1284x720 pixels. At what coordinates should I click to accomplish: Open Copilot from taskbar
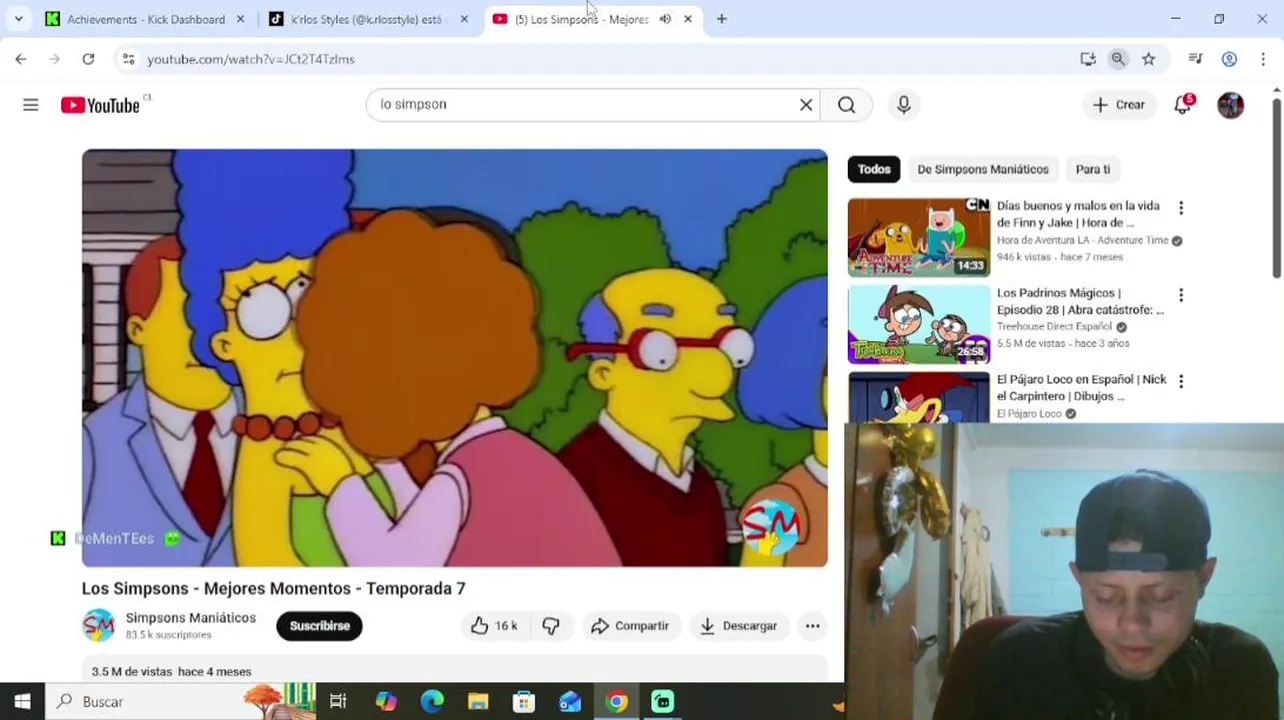[386, 702]
